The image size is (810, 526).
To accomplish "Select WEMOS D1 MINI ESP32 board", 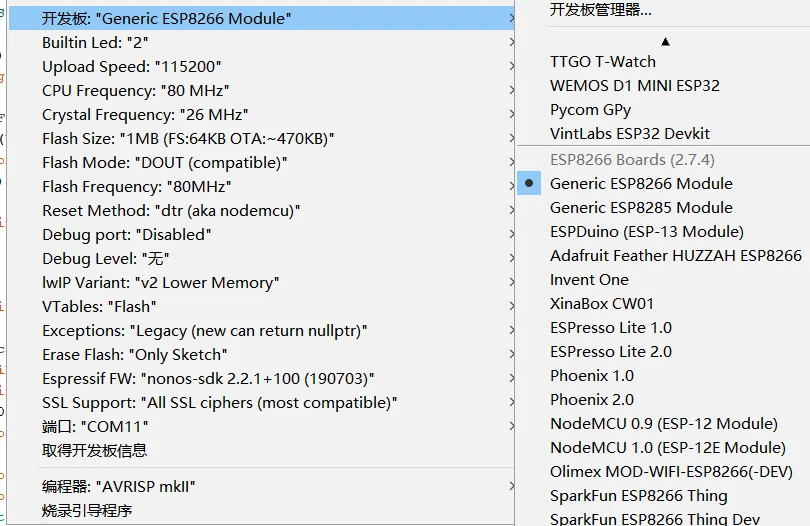I will point(635,86).
